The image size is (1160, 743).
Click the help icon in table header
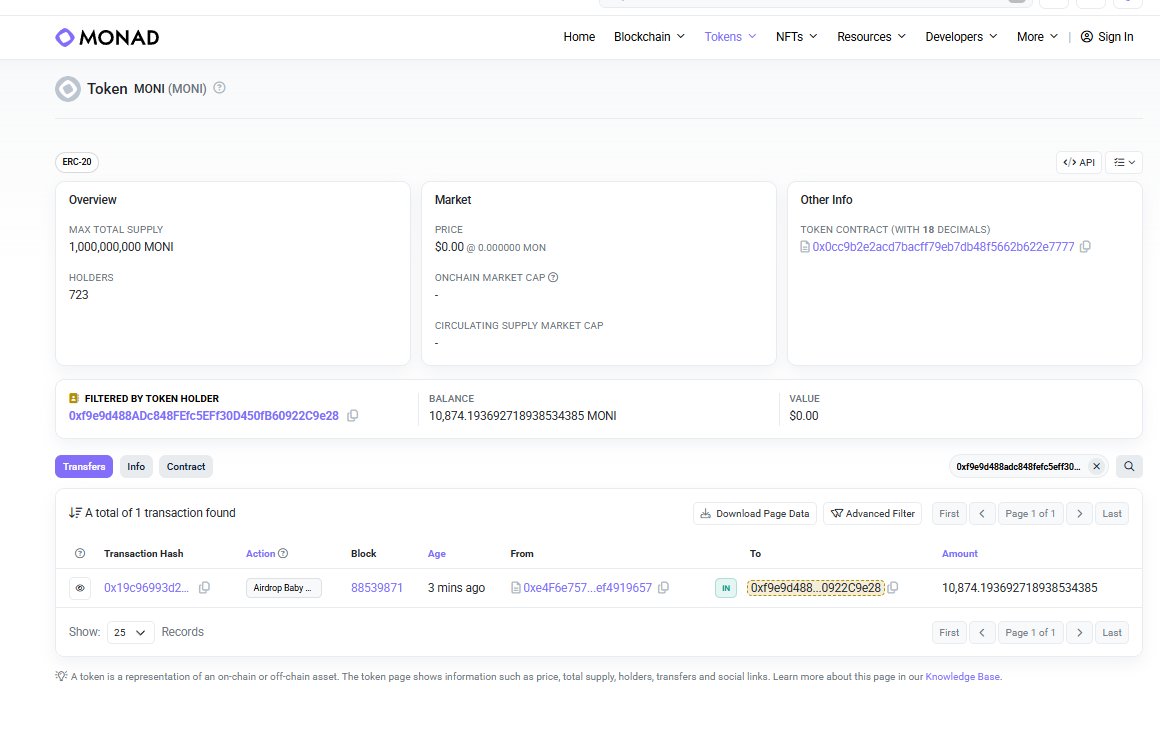80,554
